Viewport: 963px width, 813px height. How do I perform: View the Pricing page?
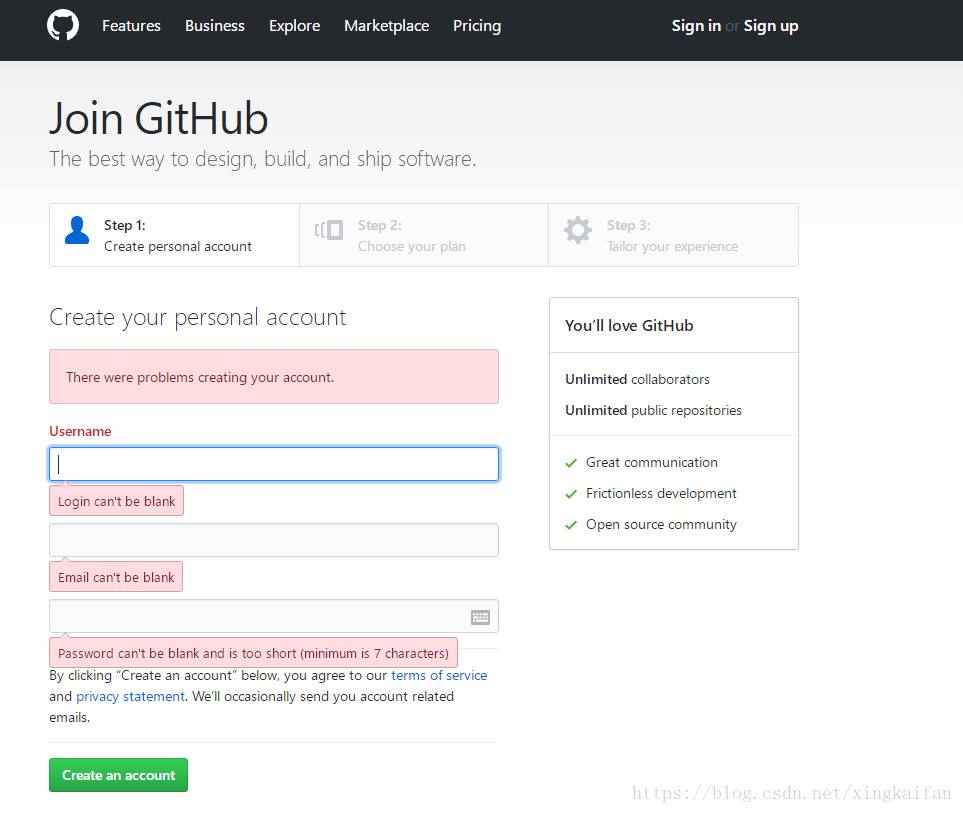click(477, 26)
